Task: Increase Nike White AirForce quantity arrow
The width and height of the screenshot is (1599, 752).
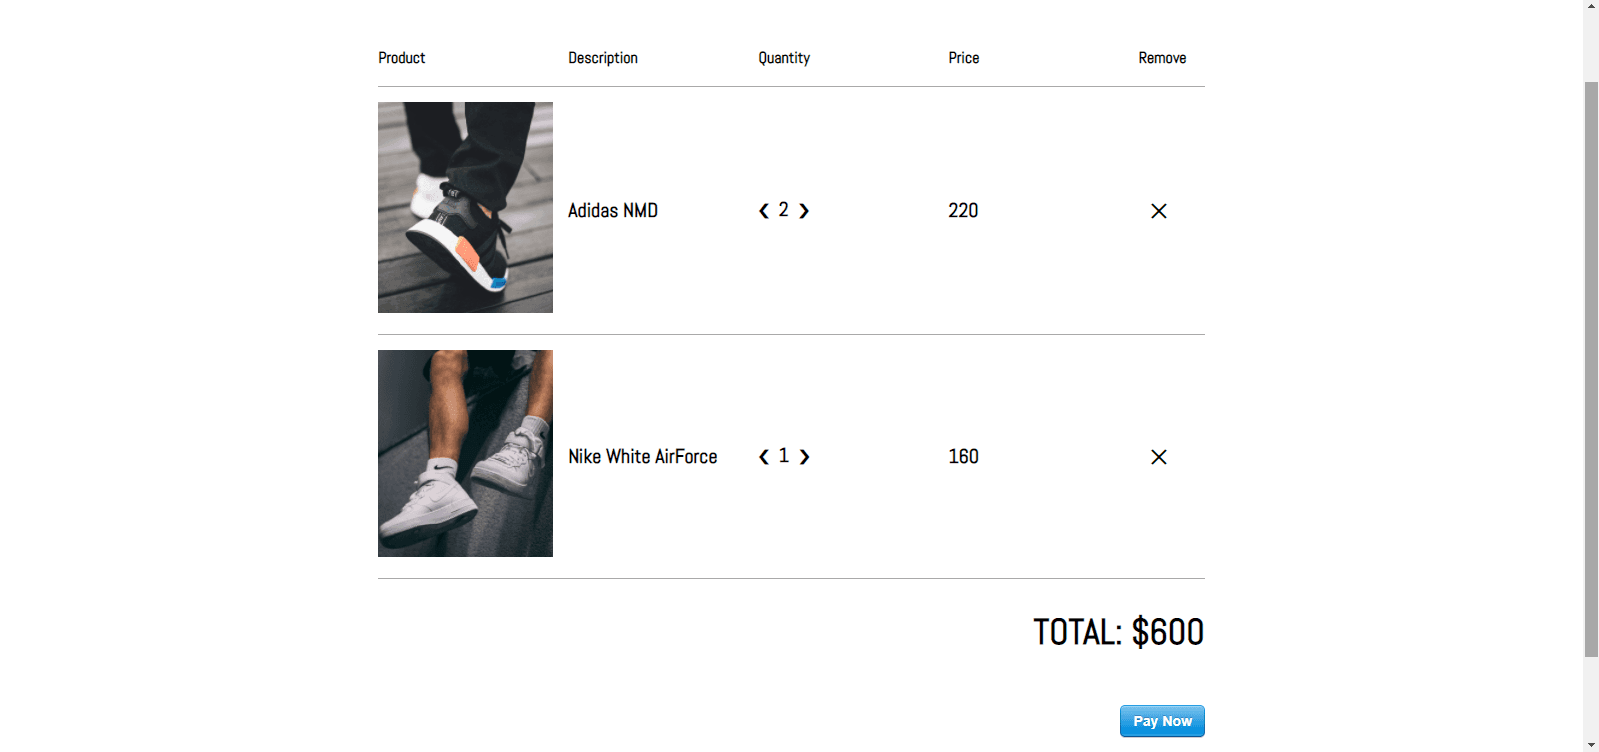Action: click(804, 457)
